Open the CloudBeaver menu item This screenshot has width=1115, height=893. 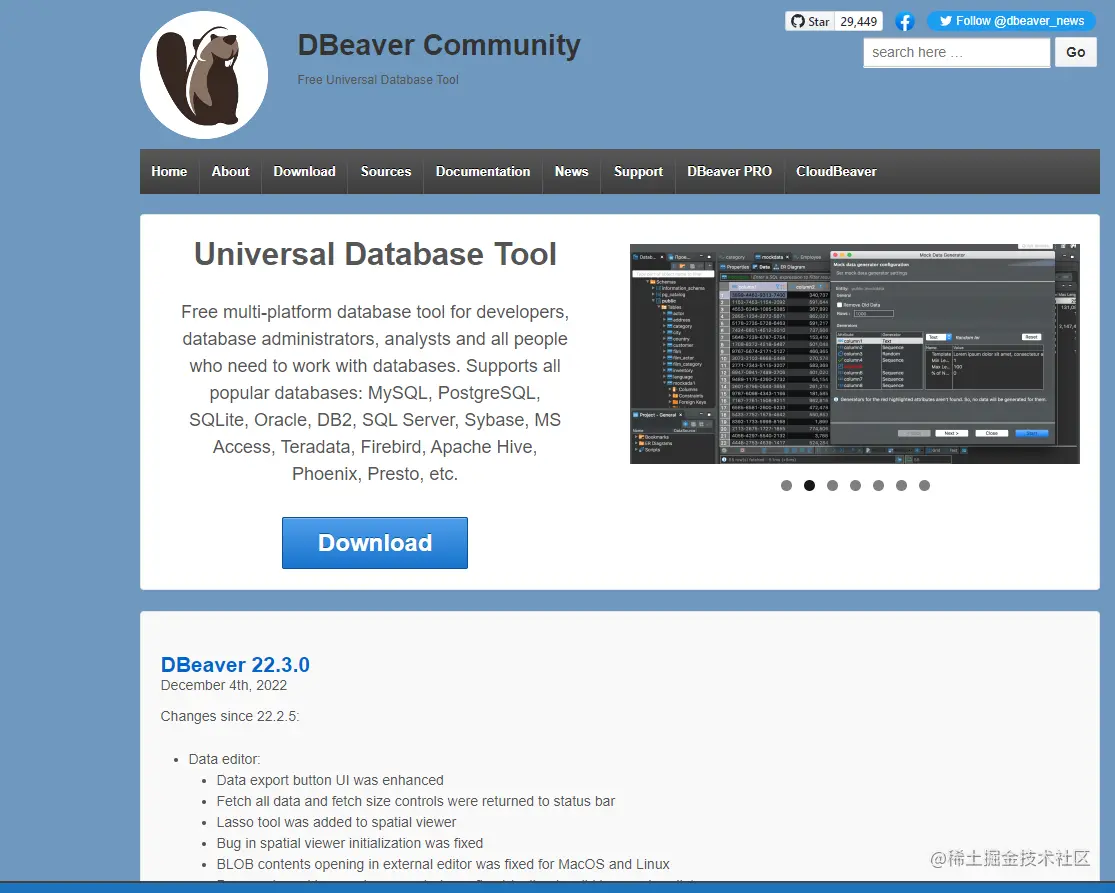click(x=836, y=171)
